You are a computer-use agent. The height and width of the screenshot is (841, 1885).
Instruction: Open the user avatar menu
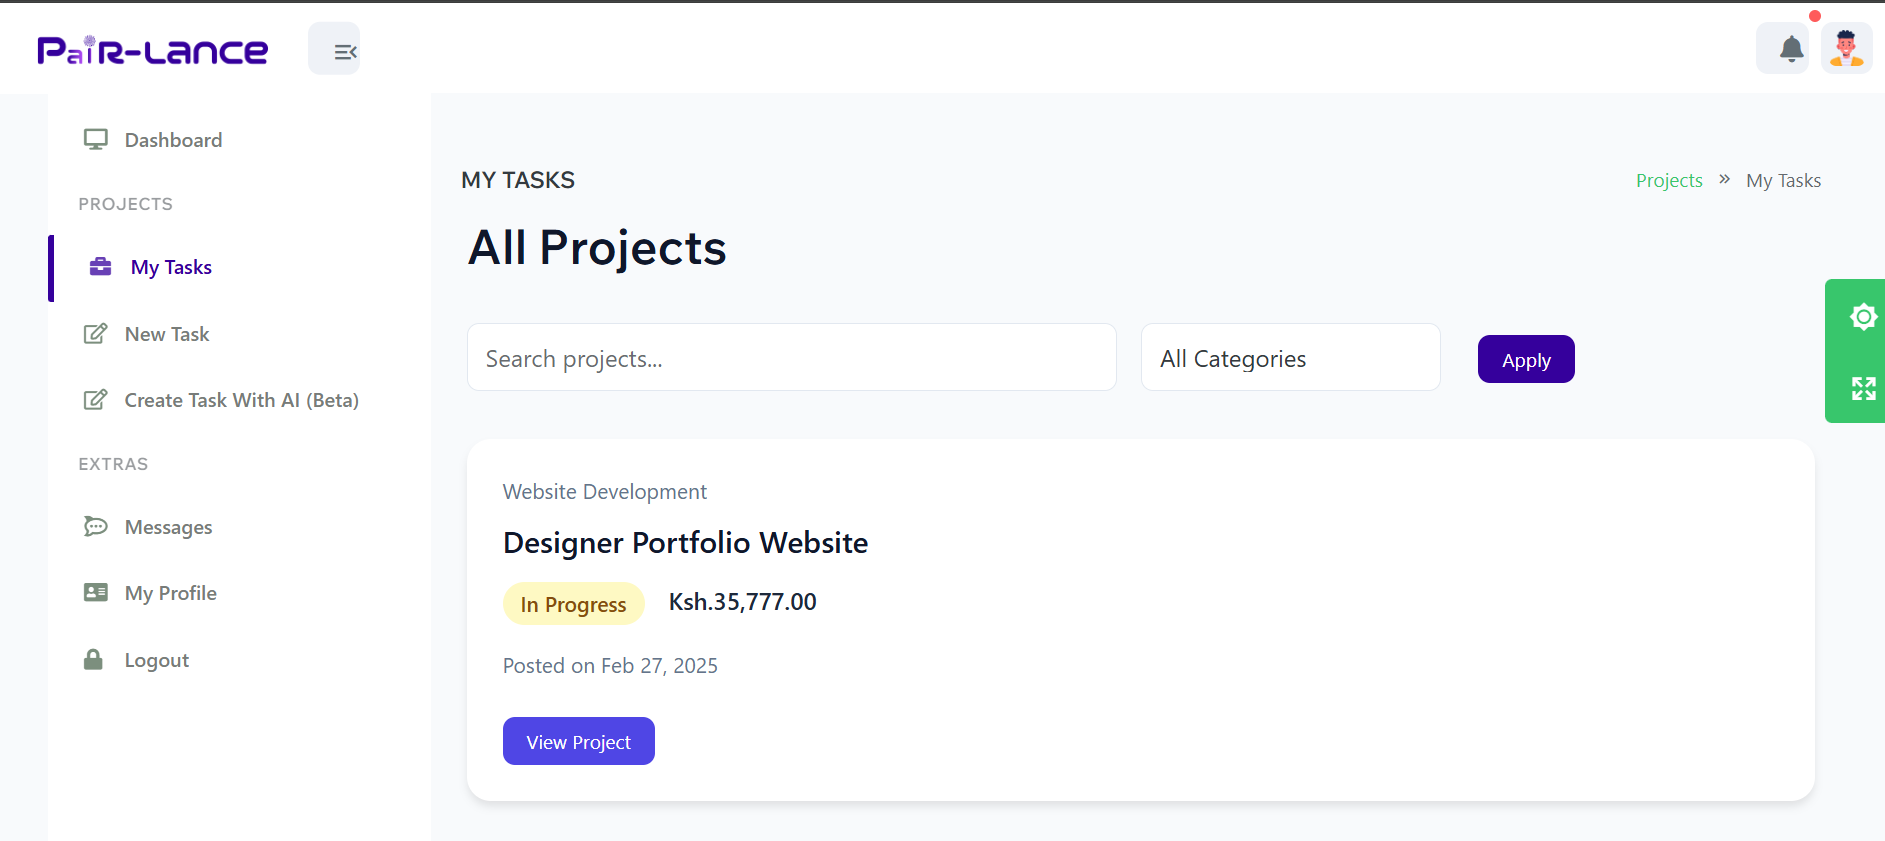coord(1846,48)
